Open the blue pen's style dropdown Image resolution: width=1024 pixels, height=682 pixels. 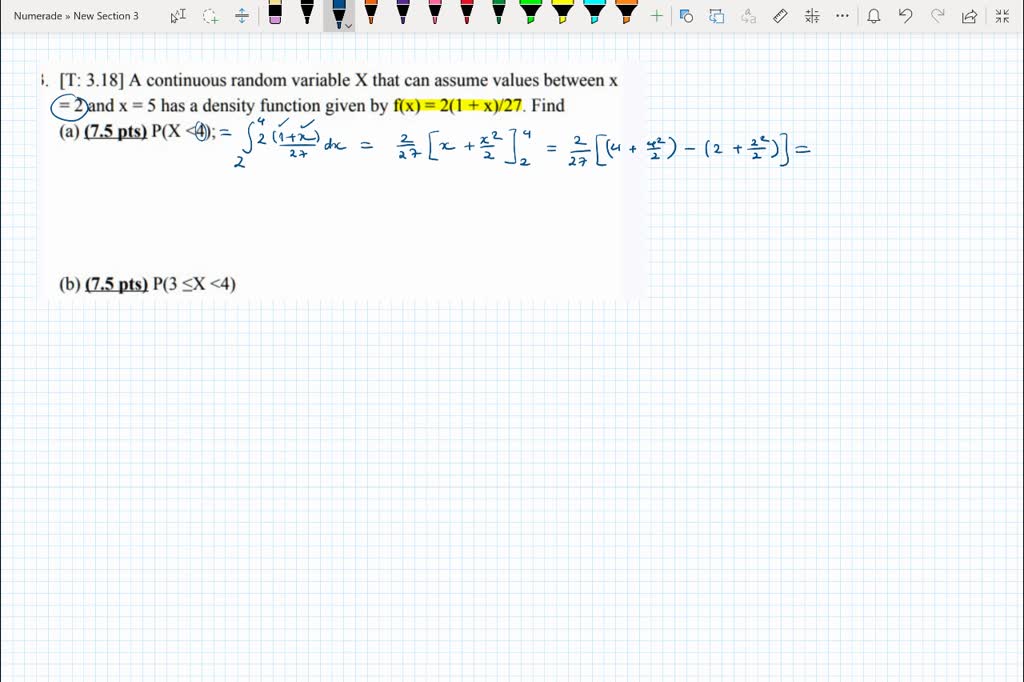[347, 25]
